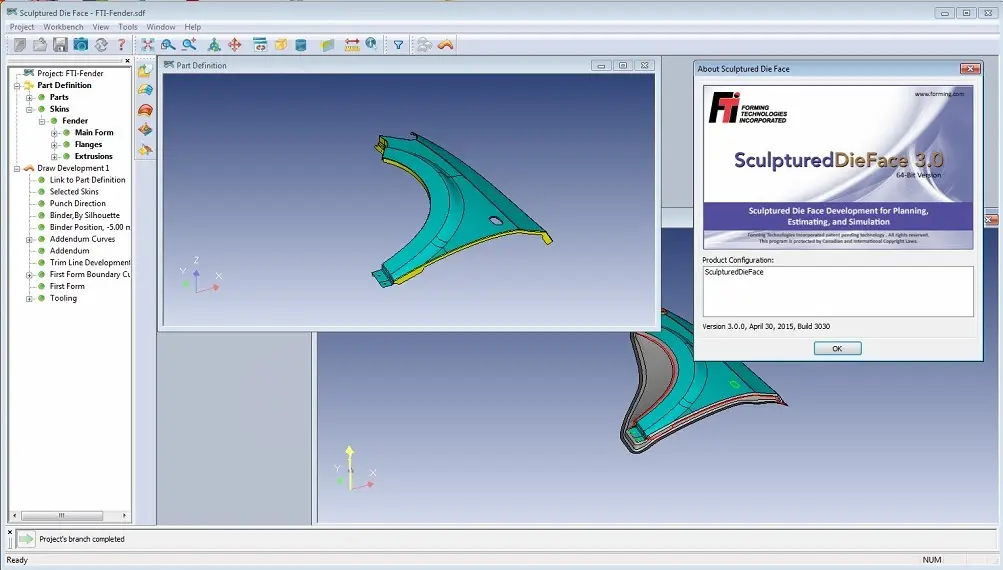Click the Zoom In/Out magnifier icon

coord(189,45)
